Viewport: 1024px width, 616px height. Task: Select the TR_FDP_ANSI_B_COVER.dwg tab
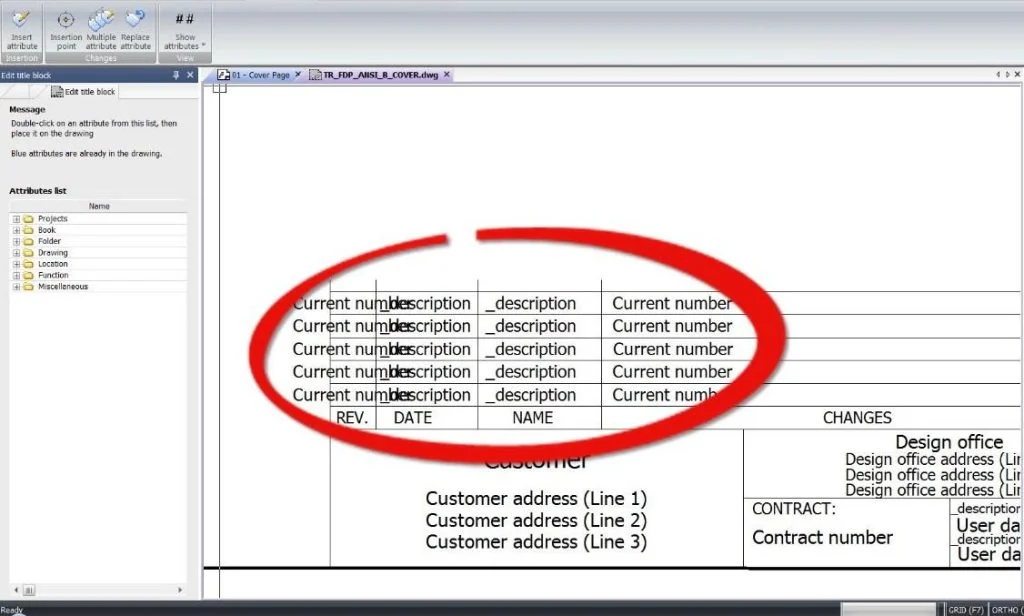click(381, 74)
